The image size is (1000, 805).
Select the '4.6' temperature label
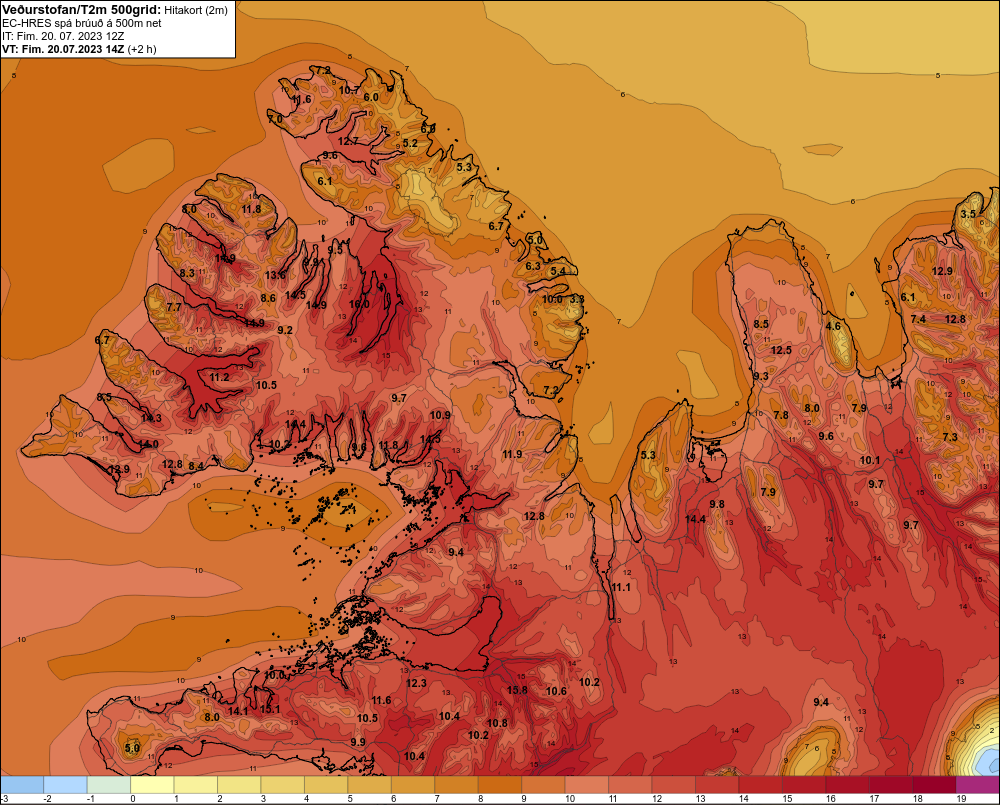click(x=833, y=326)
